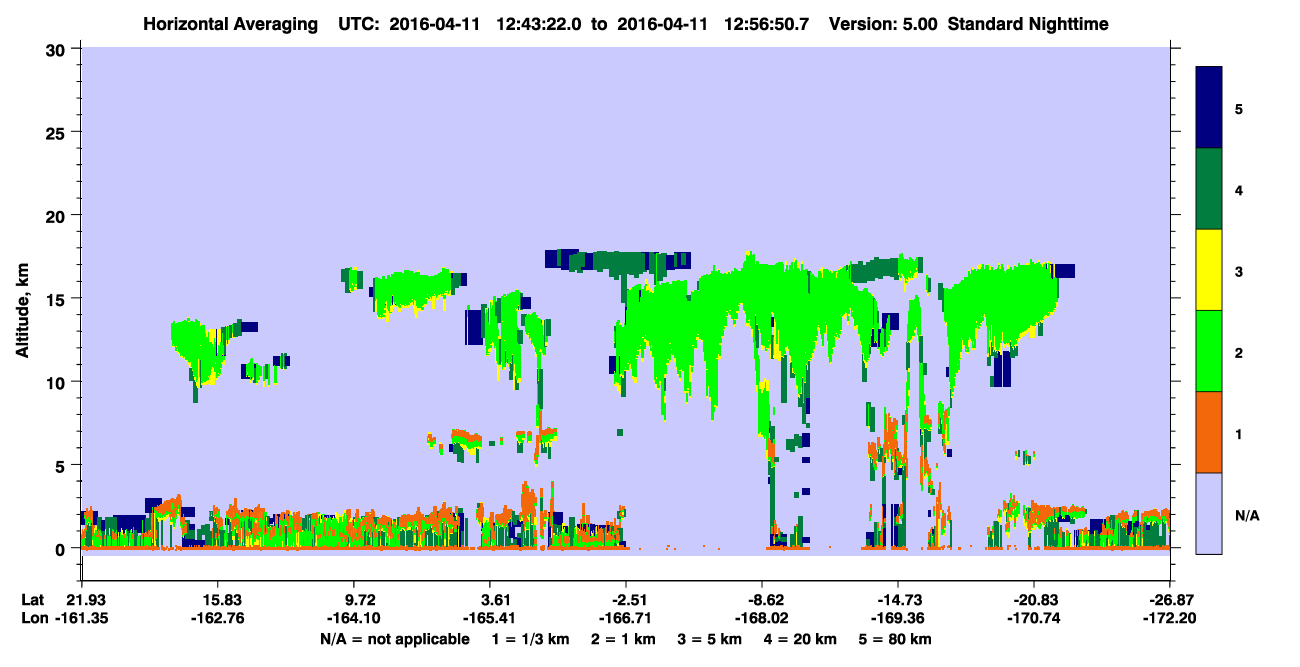The image size is (1300, 667).
Task: Click the bright green colorbar segment labeled 2
Action: [1209, 351]
